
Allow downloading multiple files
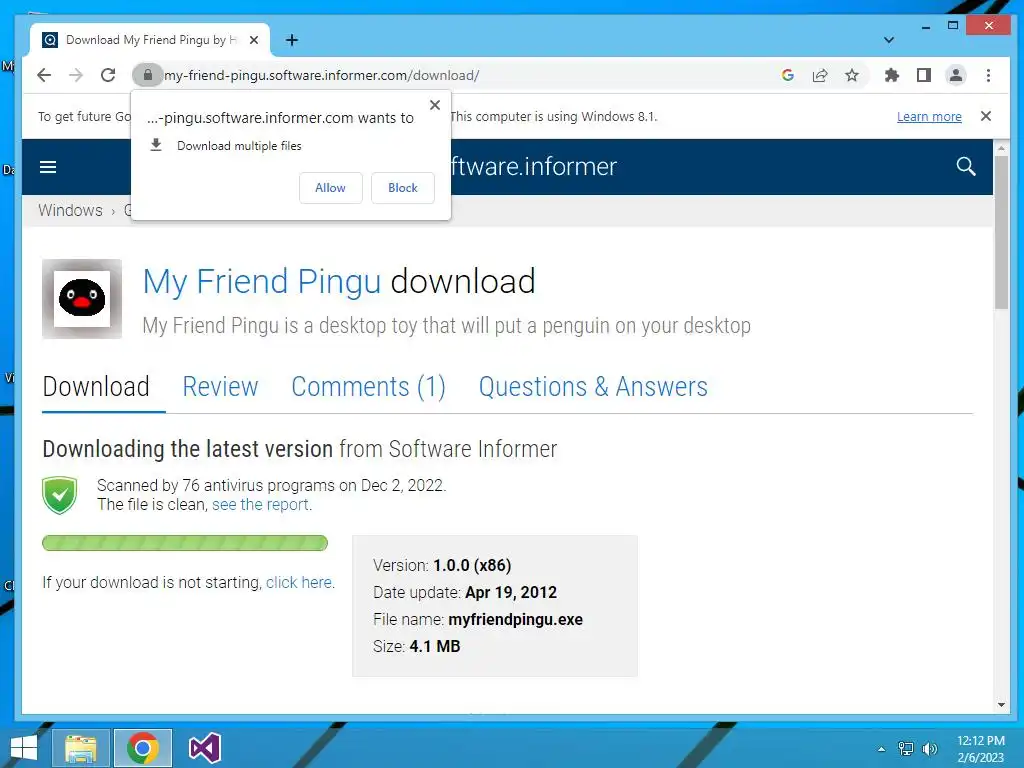[x=330, y=188]
